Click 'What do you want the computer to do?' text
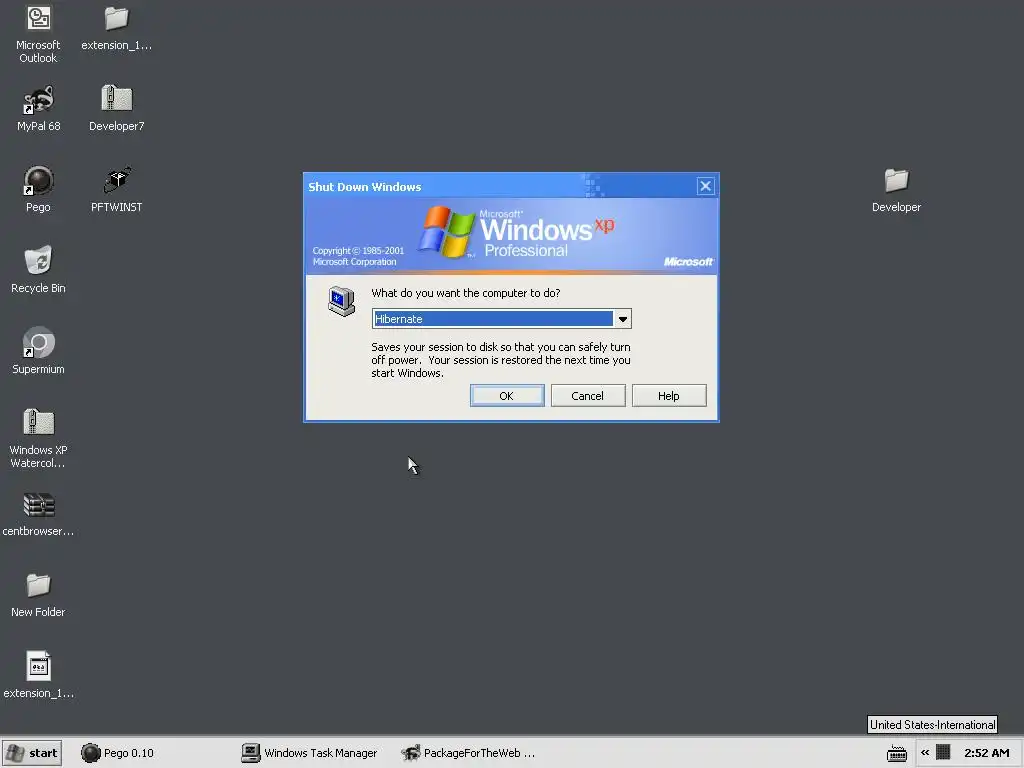 click(466, 293)
